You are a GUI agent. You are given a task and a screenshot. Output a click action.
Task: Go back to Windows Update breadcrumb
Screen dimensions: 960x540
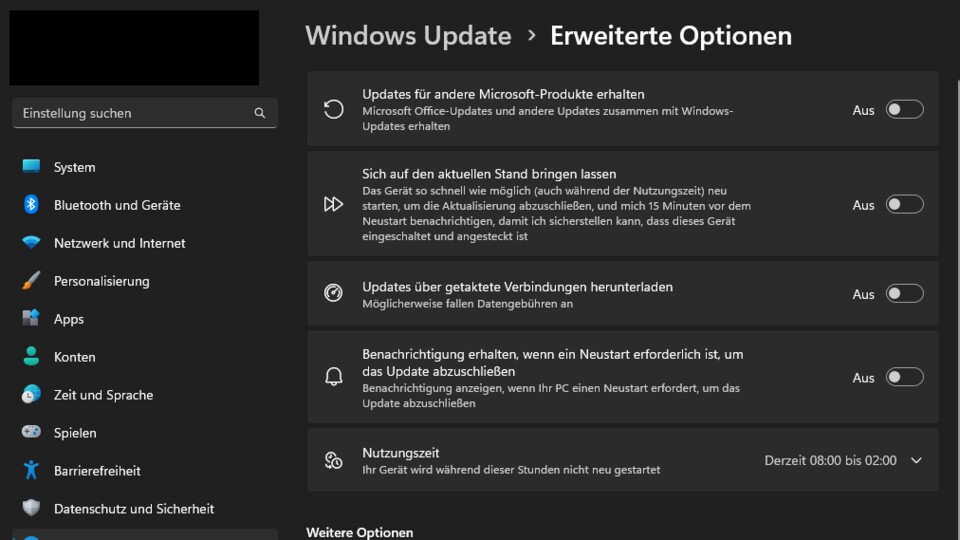(x=408, y=36)
